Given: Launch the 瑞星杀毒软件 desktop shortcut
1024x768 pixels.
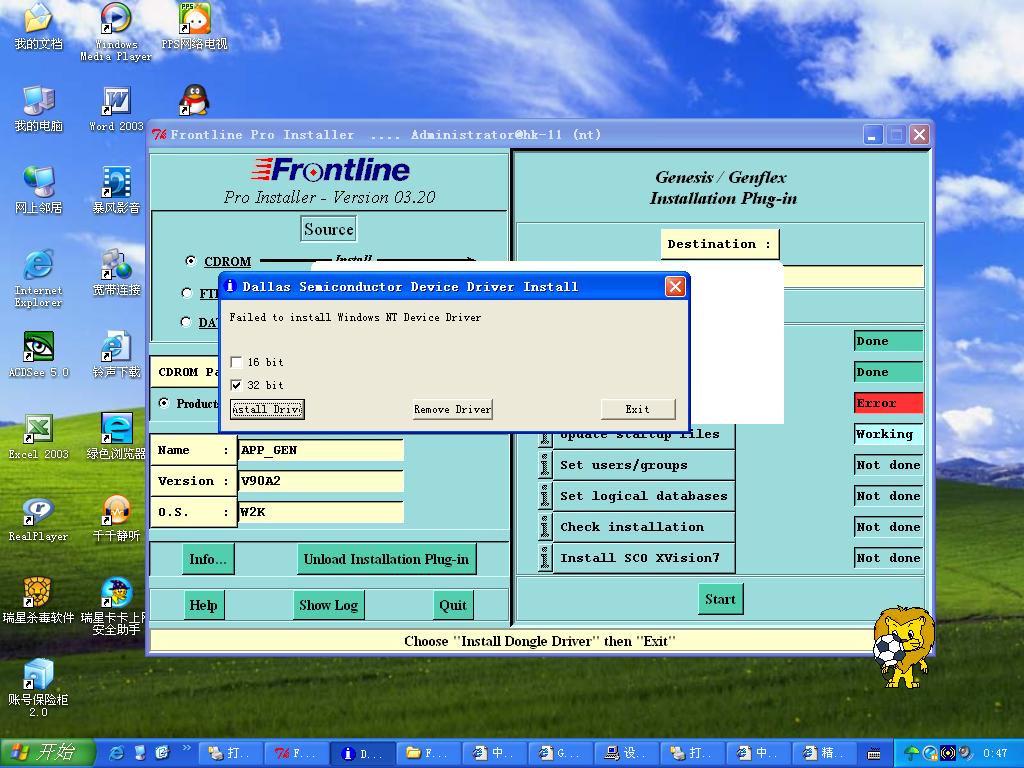Looking at the screenshot, I should click(39, 601).
